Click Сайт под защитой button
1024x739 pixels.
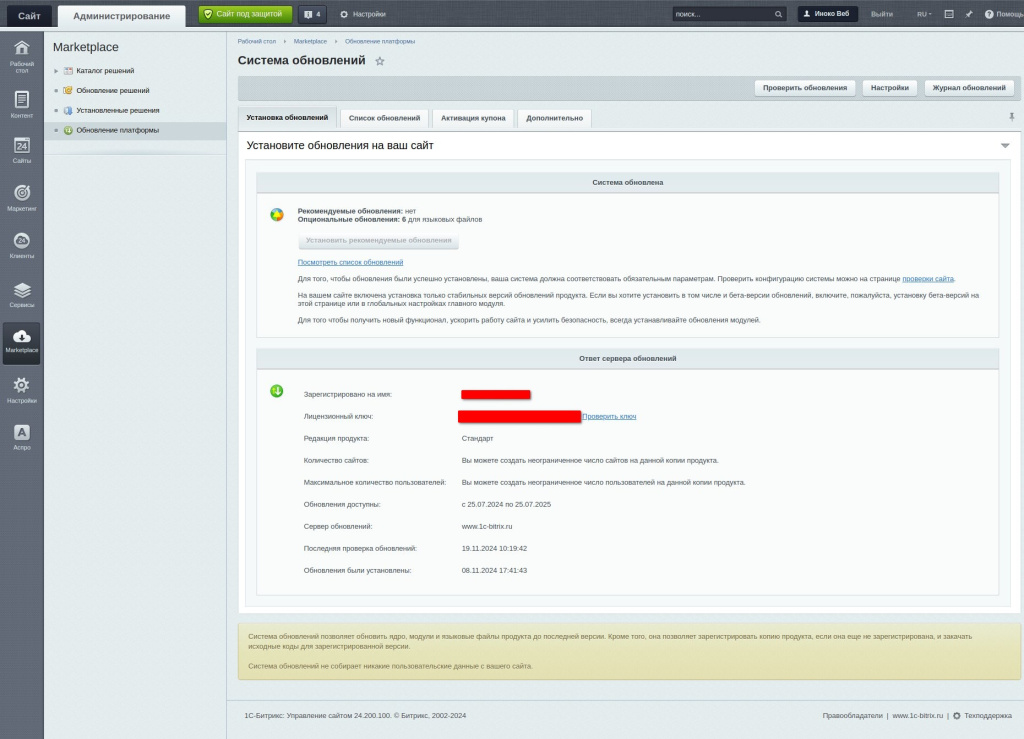click(245, 14)
